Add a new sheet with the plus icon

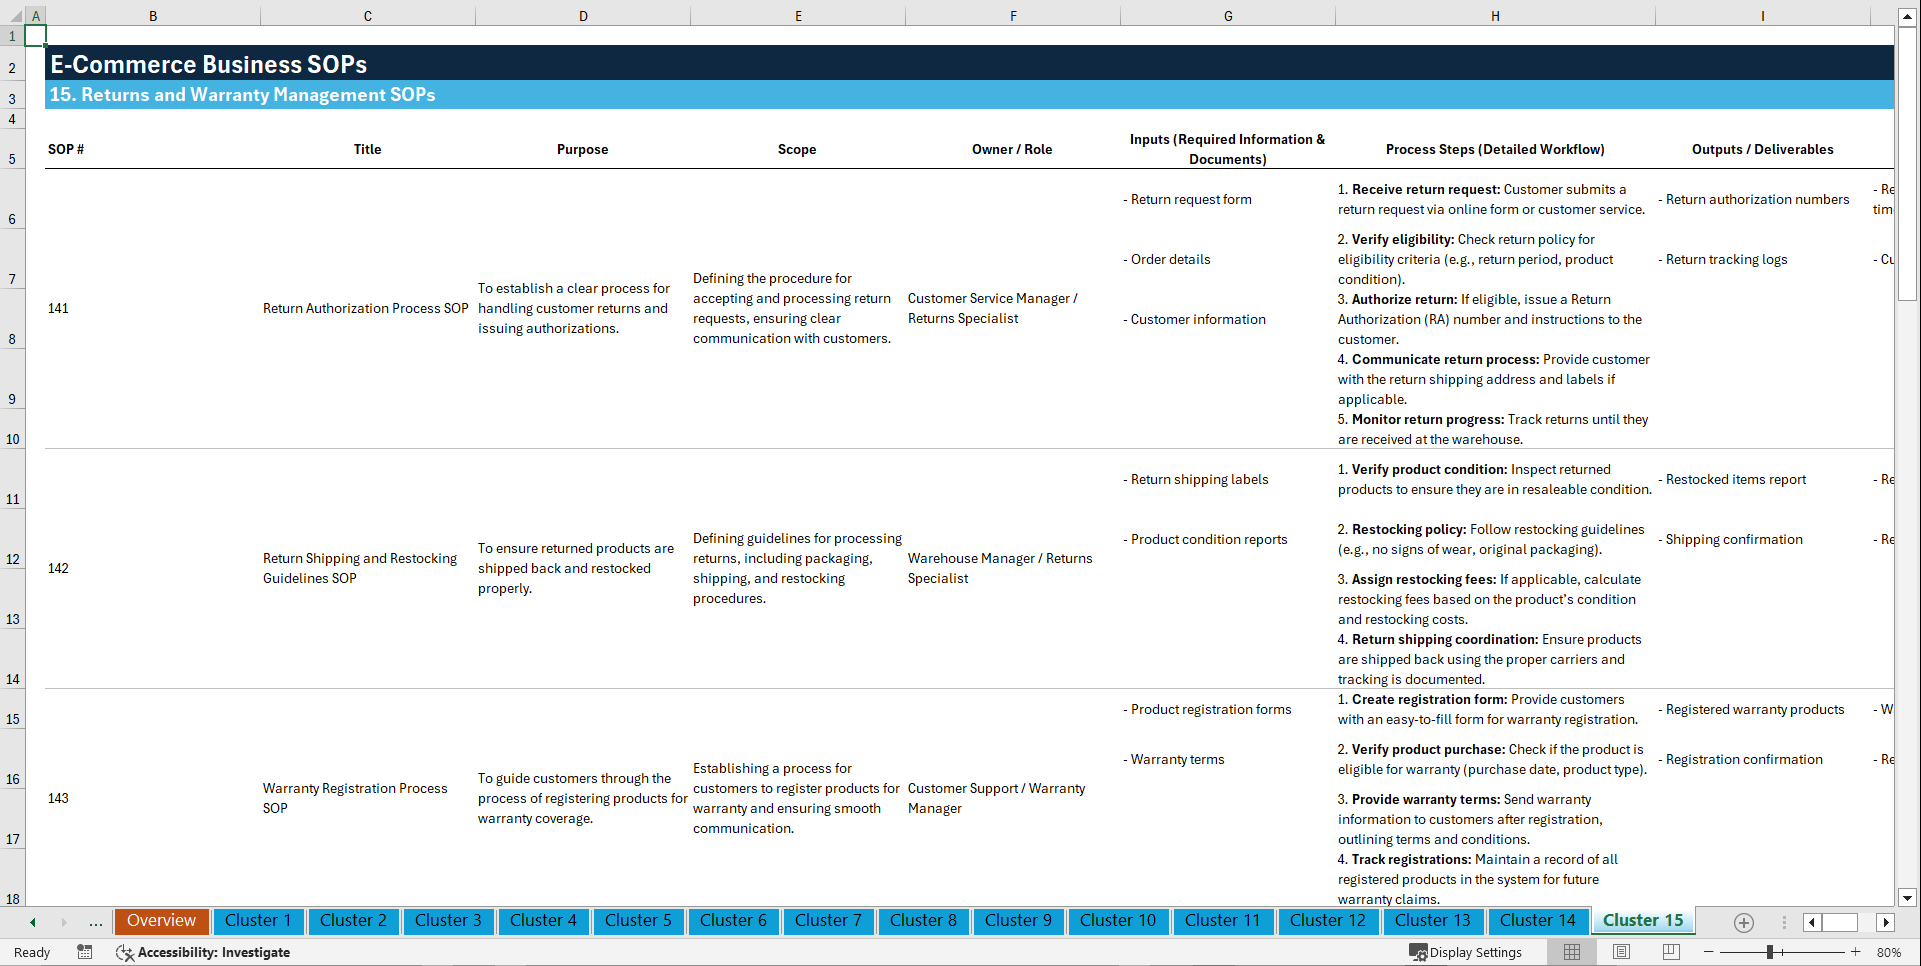1744,922
